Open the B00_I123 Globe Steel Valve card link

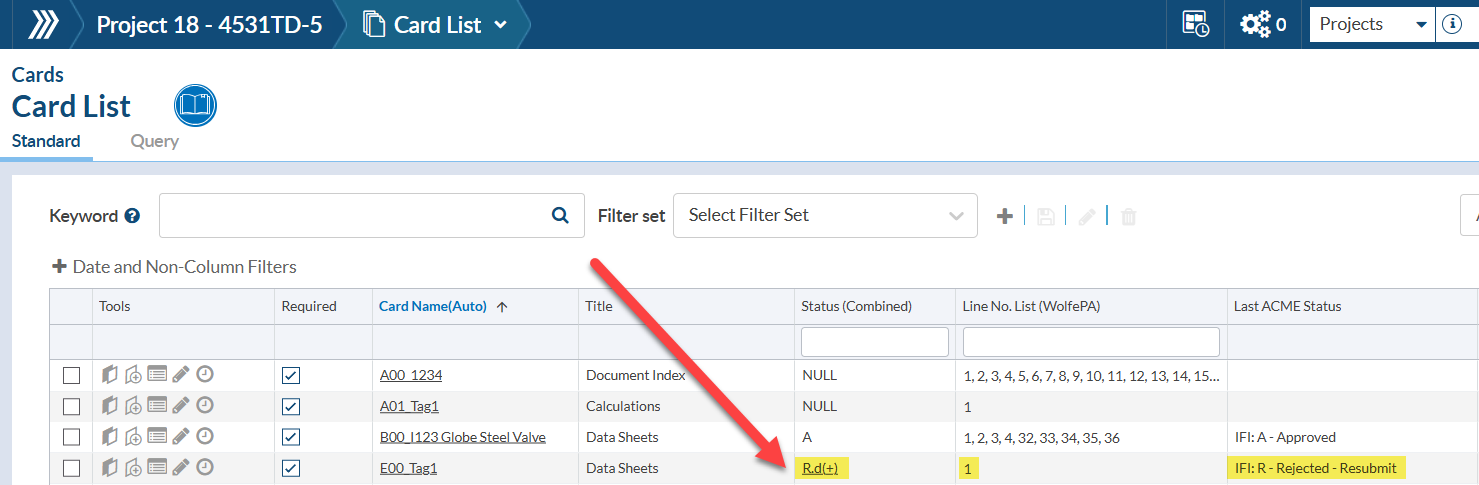pos(462,437)
